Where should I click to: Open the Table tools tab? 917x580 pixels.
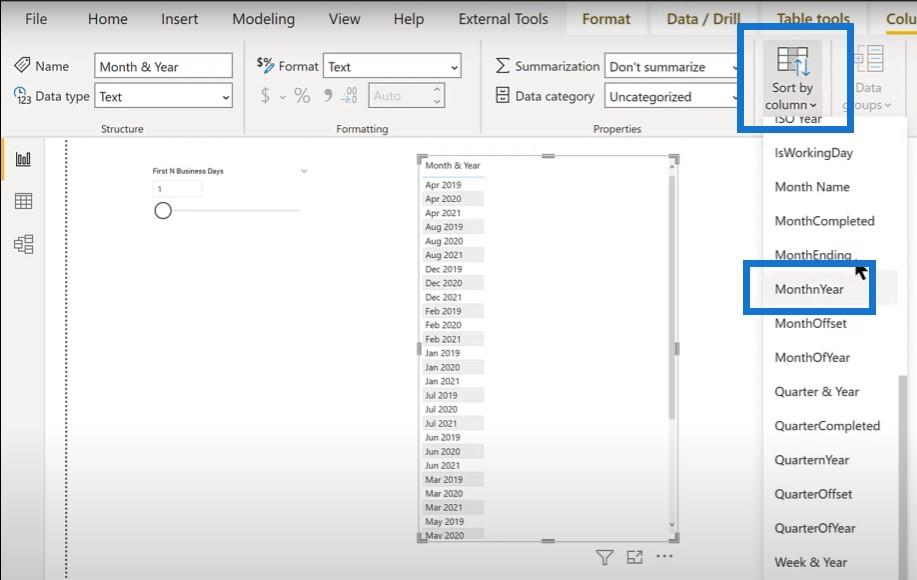pyautogui.click(x=813, y=19)
